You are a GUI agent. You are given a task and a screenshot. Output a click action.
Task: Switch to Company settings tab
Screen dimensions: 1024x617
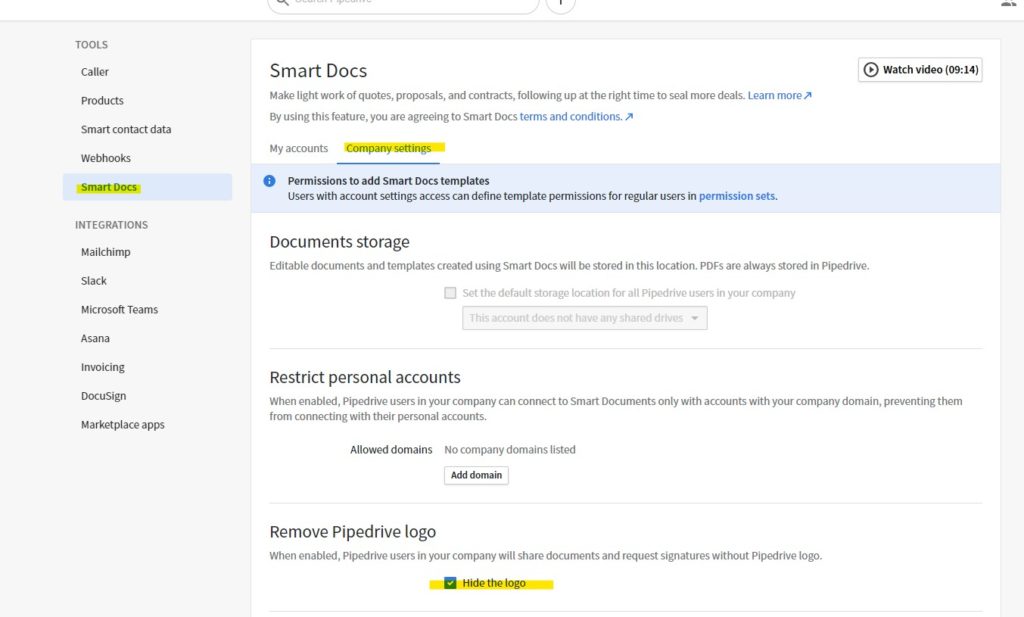tap(389, 148)
